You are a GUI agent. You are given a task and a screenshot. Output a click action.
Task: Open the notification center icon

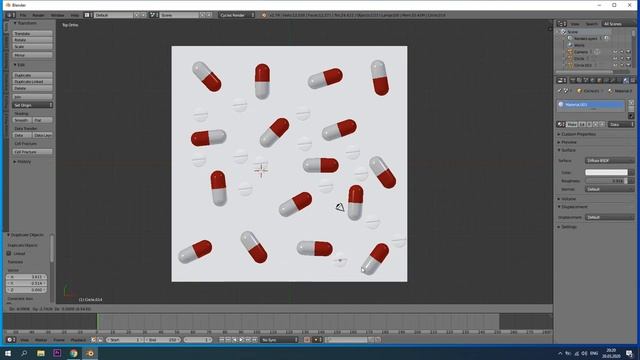point(629,353)
